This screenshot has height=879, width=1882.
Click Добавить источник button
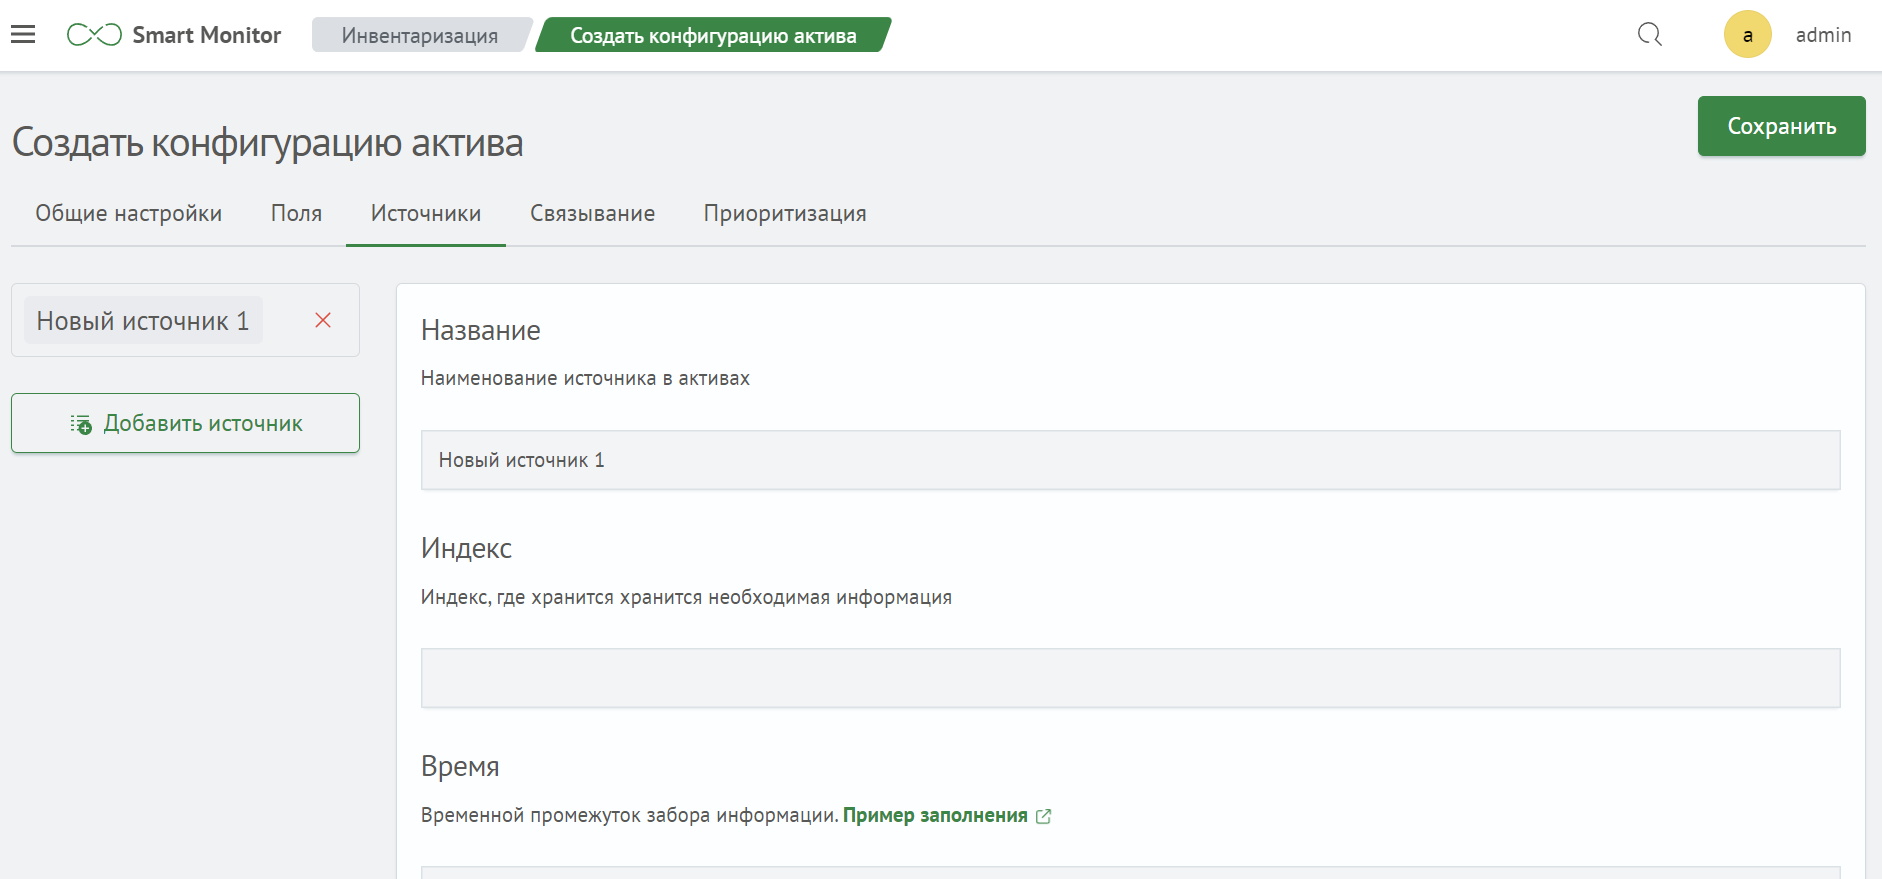[185, 423]
